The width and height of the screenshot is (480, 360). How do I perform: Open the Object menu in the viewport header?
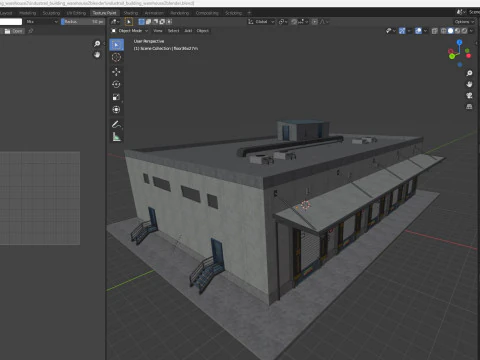(x=203, y=31)
